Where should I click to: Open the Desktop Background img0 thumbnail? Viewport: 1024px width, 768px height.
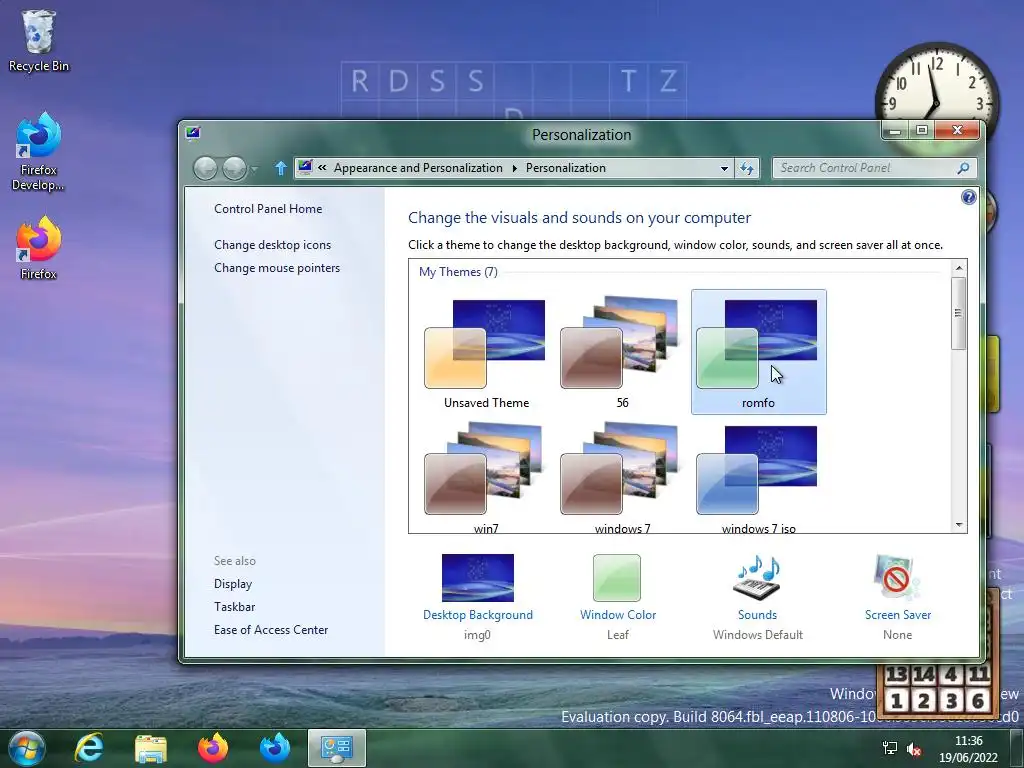(477, 577)
